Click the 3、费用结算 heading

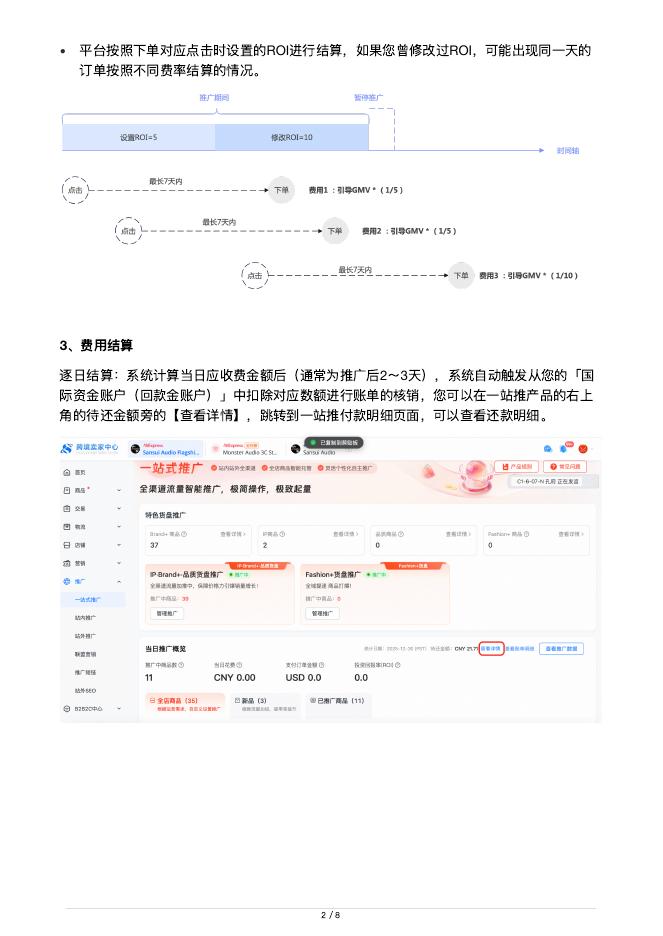[96, 346]
